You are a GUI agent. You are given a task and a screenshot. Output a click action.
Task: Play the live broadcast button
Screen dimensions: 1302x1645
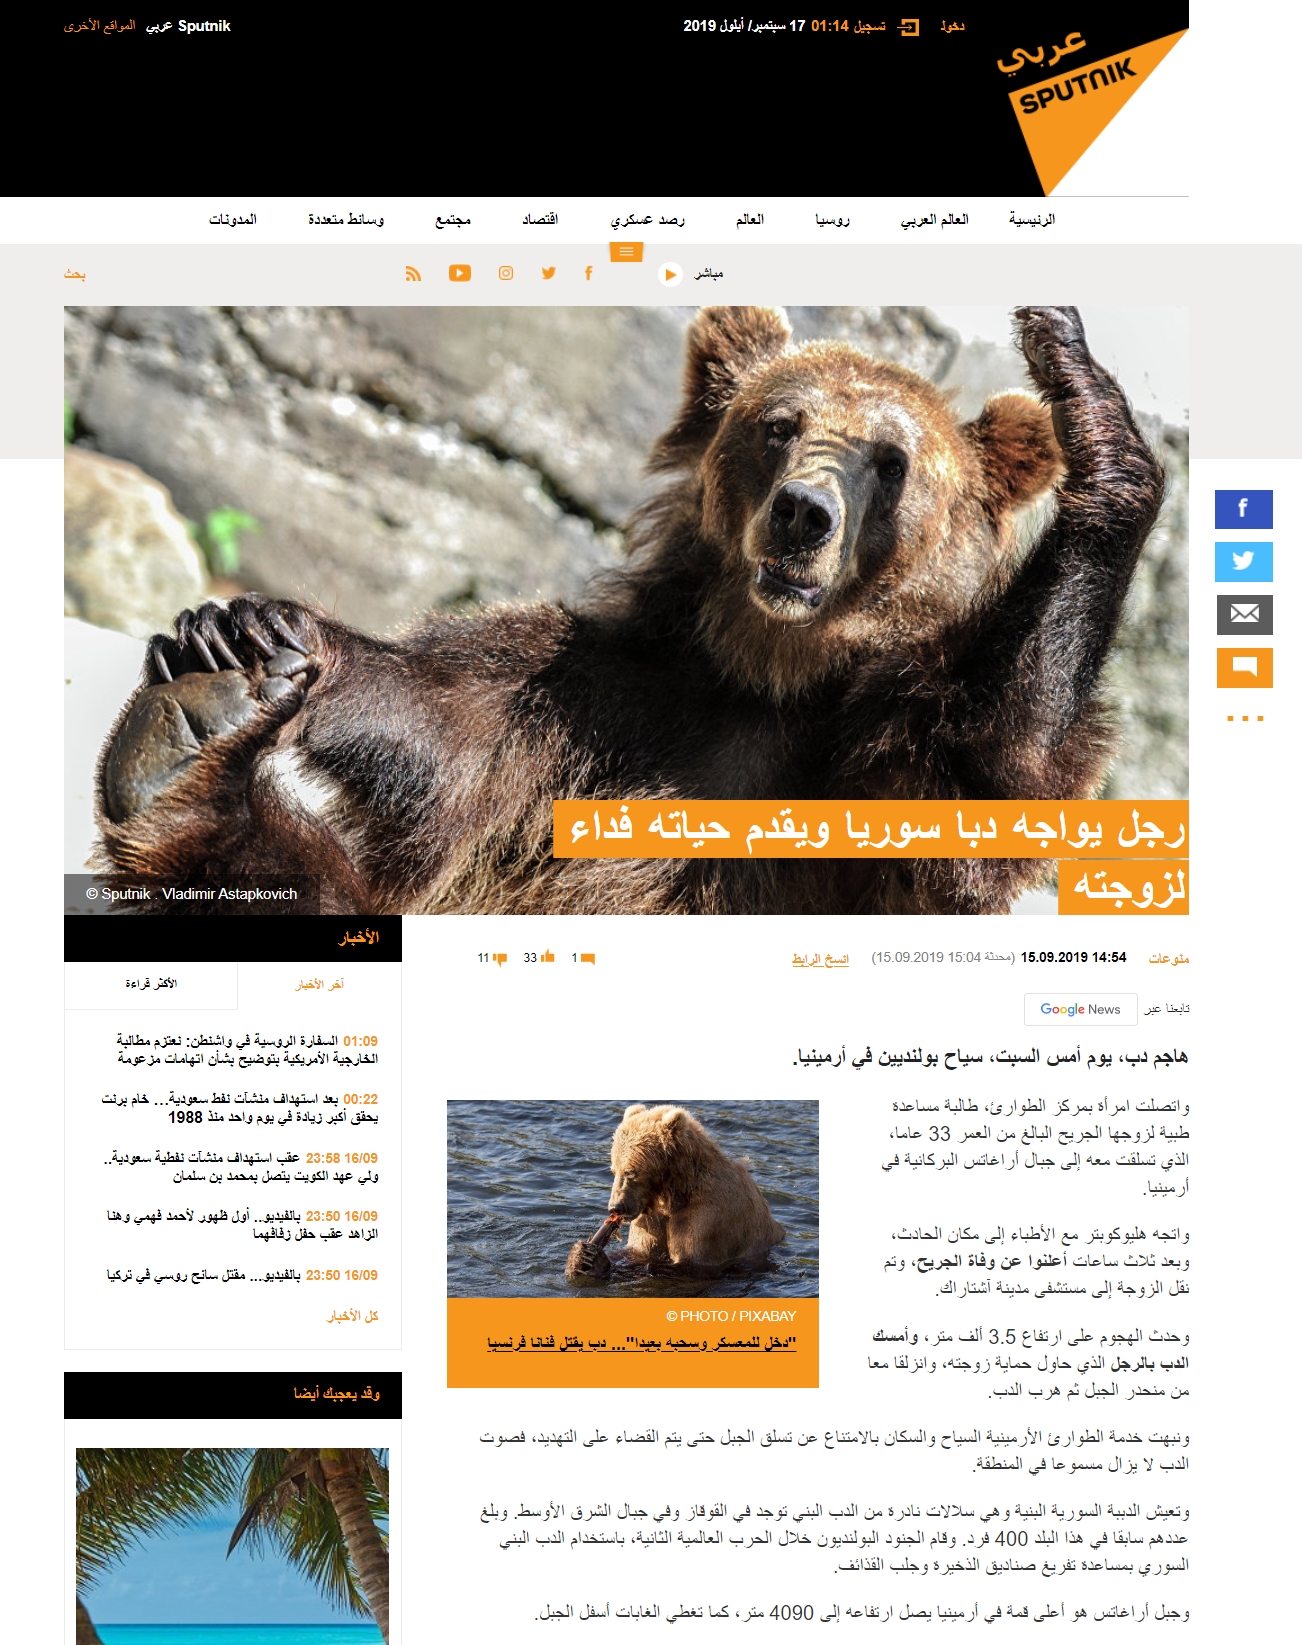tap(671, 274)
